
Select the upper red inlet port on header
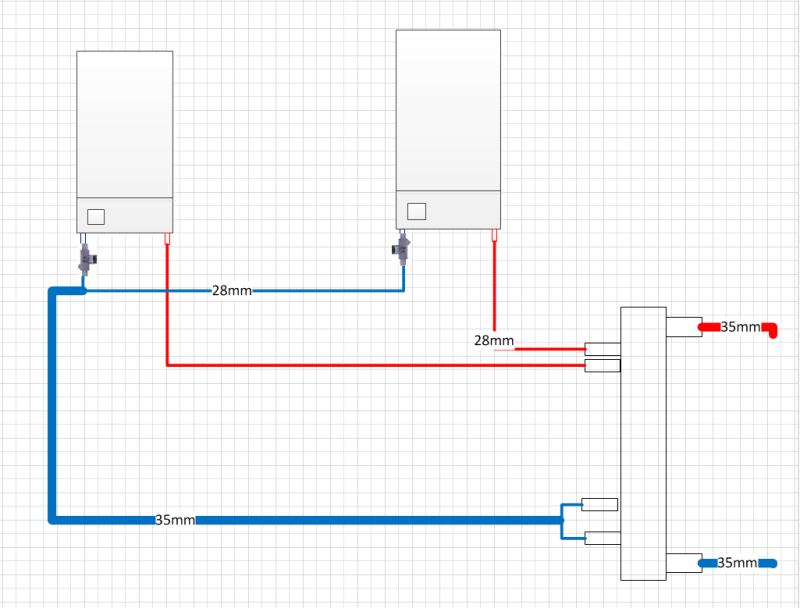pos(602,349)
